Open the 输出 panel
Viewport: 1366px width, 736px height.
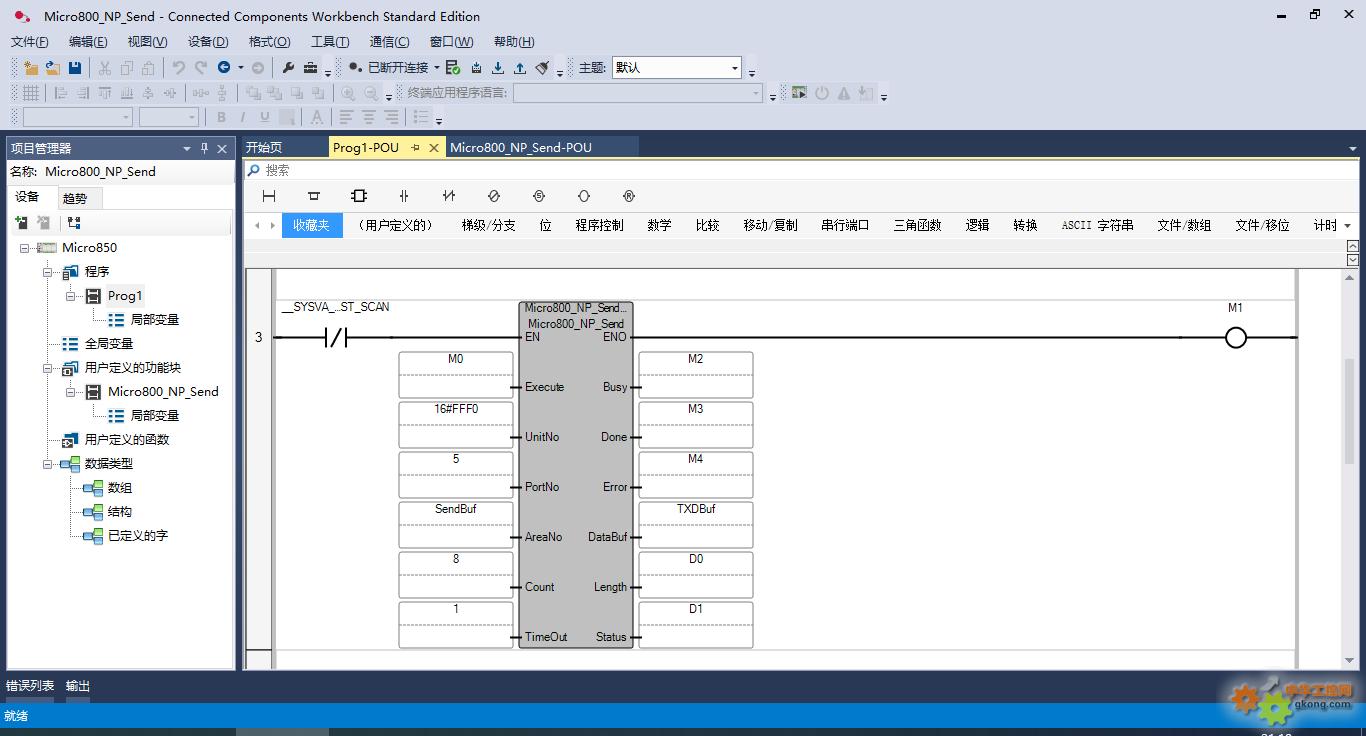78,686
